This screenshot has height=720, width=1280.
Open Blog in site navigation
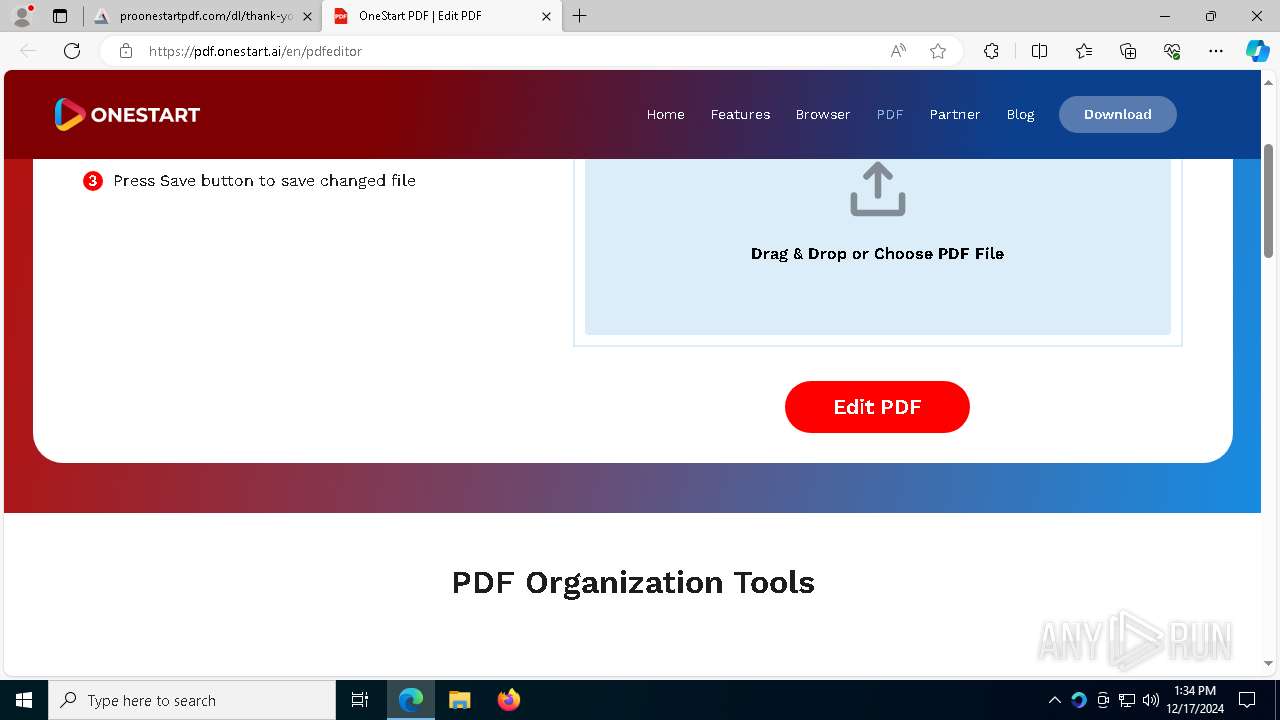[1020, 114]
